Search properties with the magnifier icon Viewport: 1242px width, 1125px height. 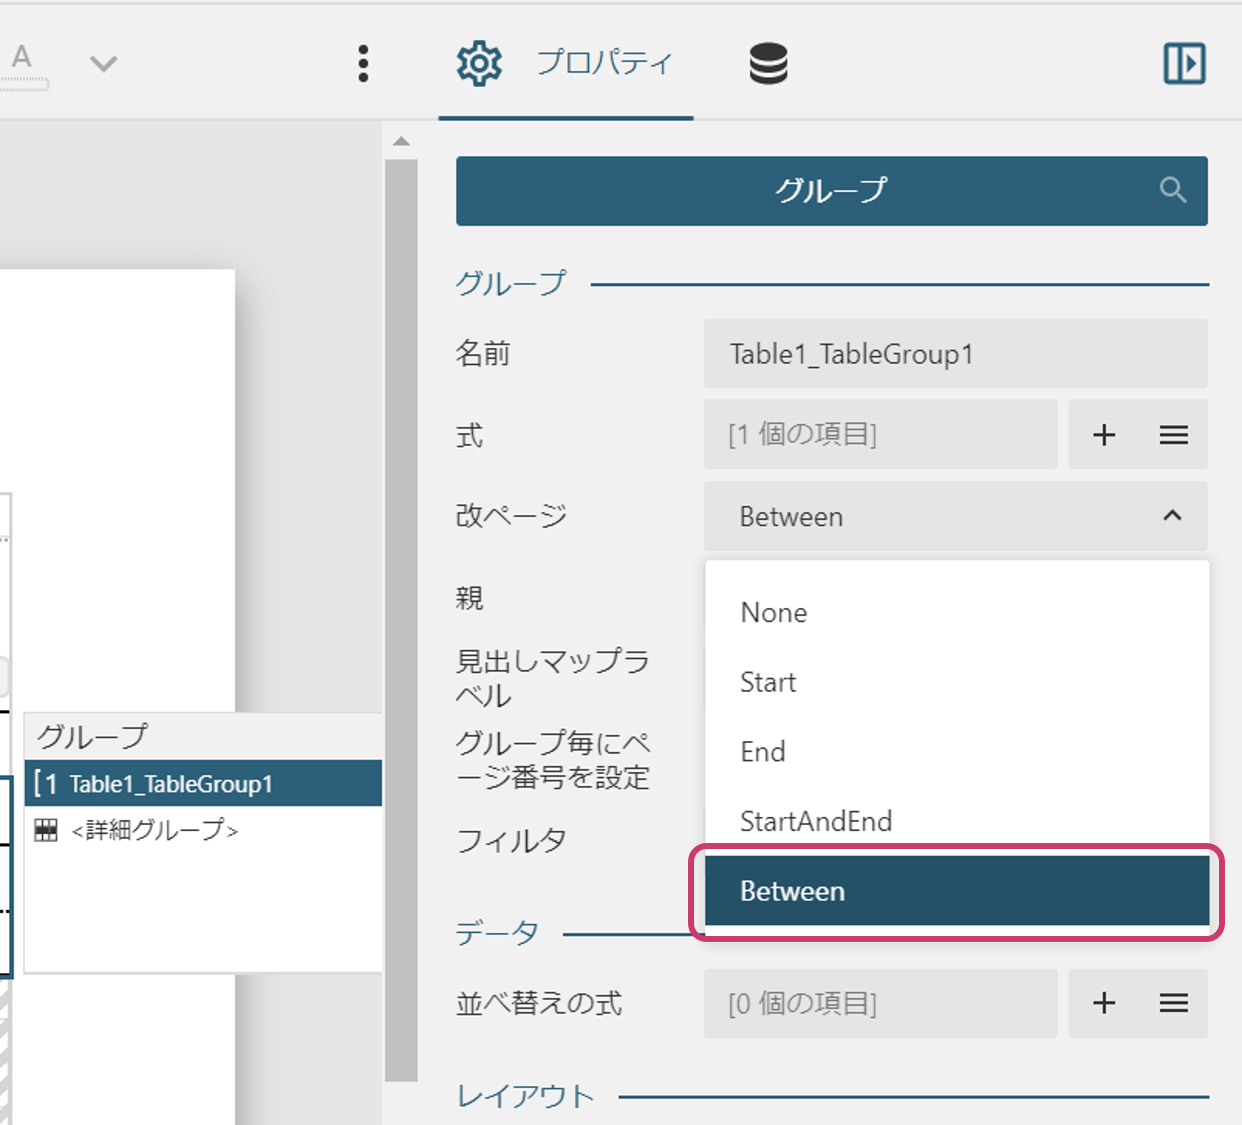click(1173, 190)
